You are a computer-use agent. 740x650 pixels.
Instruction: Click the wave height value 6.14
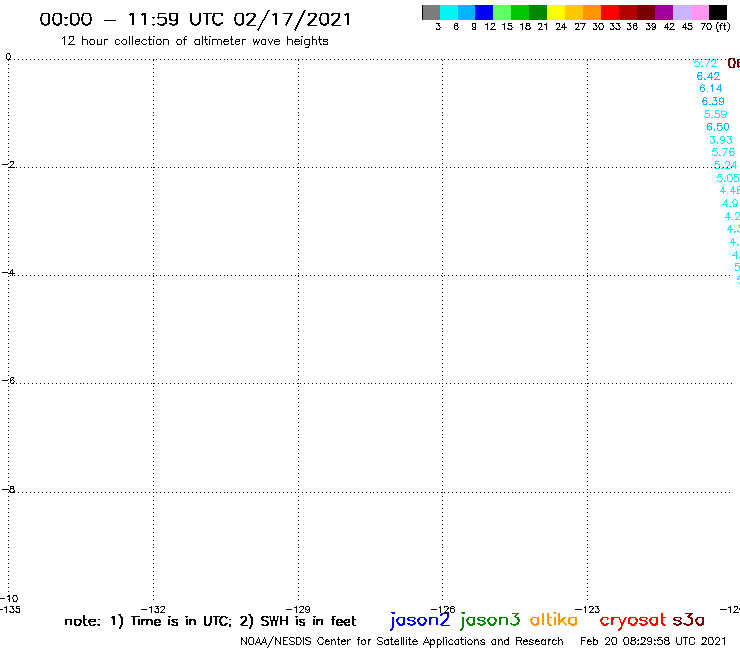click(711, 89)
